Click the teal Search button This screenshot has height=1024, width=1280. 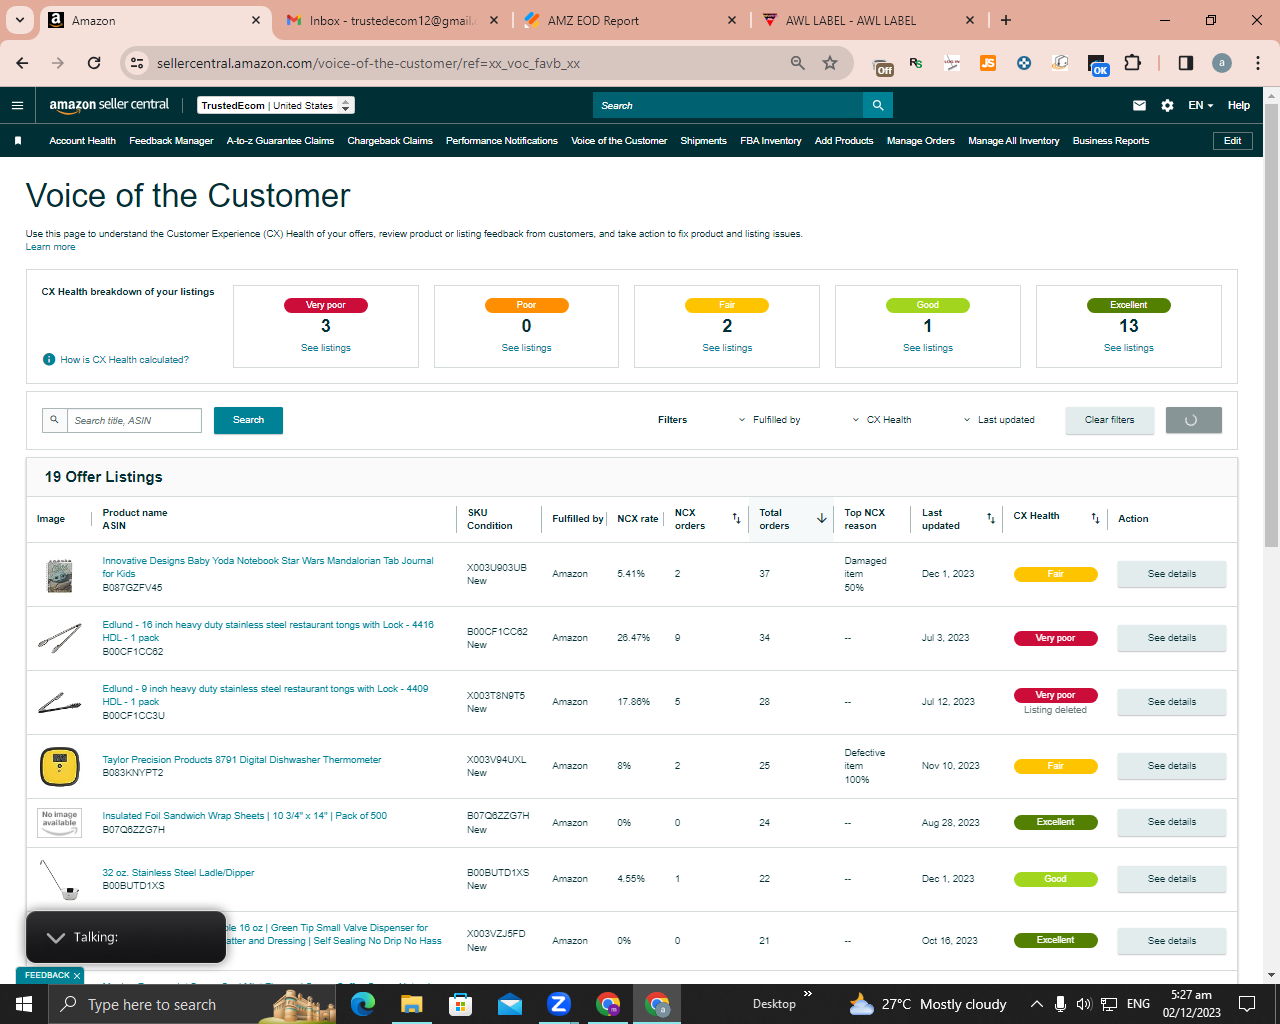click(248, 420)
